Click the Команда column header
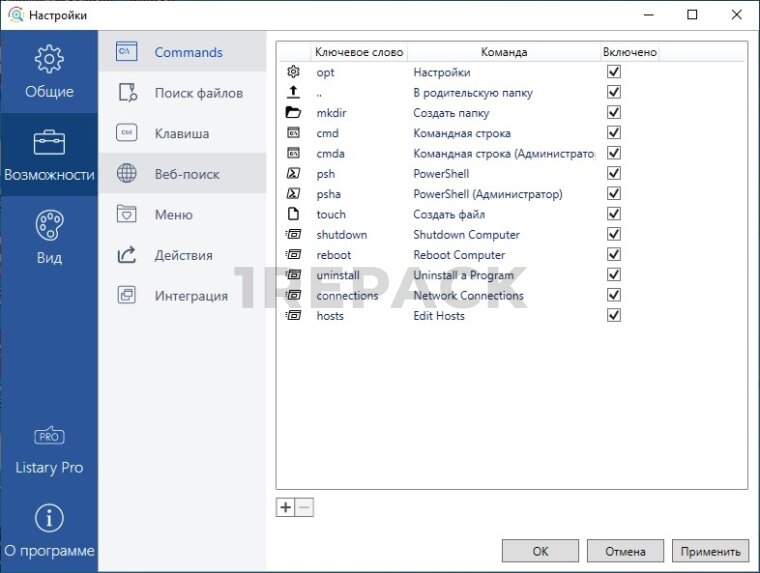760x573 pixels. click(x=503, y=52)
